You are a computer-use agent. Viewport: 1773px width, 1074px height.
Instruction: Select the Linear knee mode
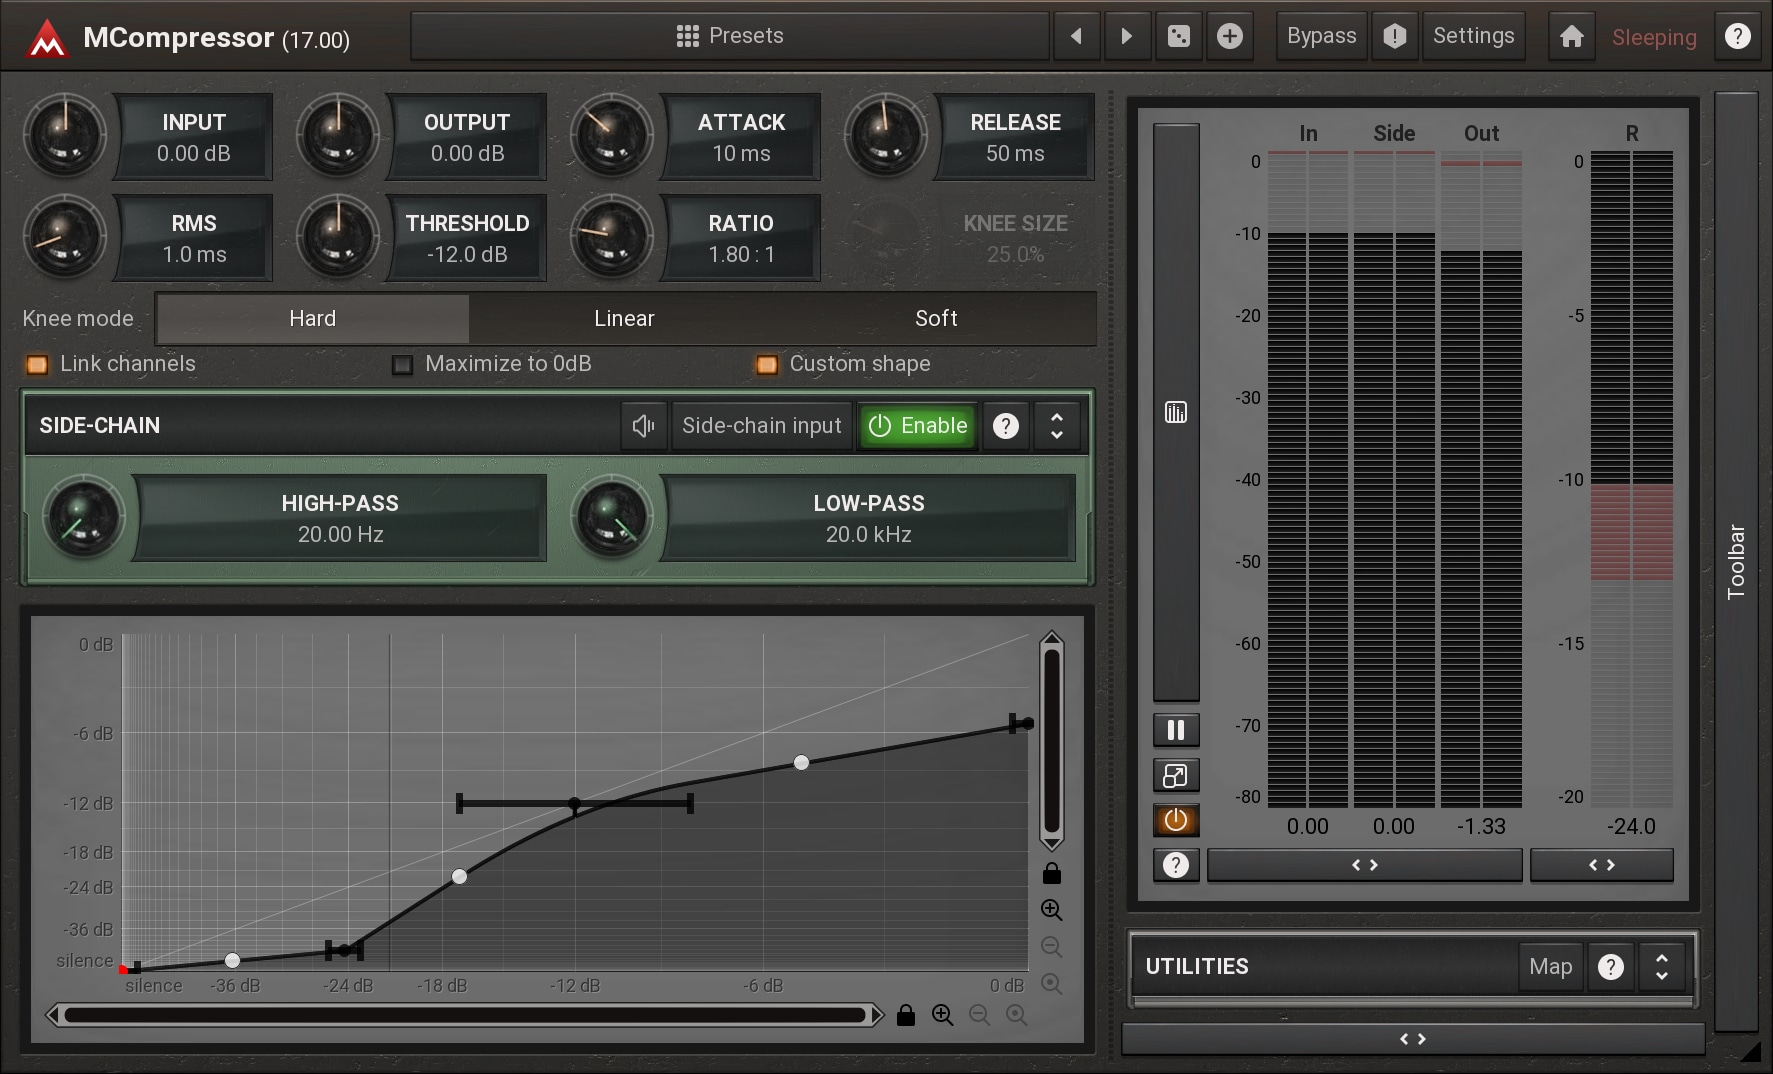(x=624, y=319)
